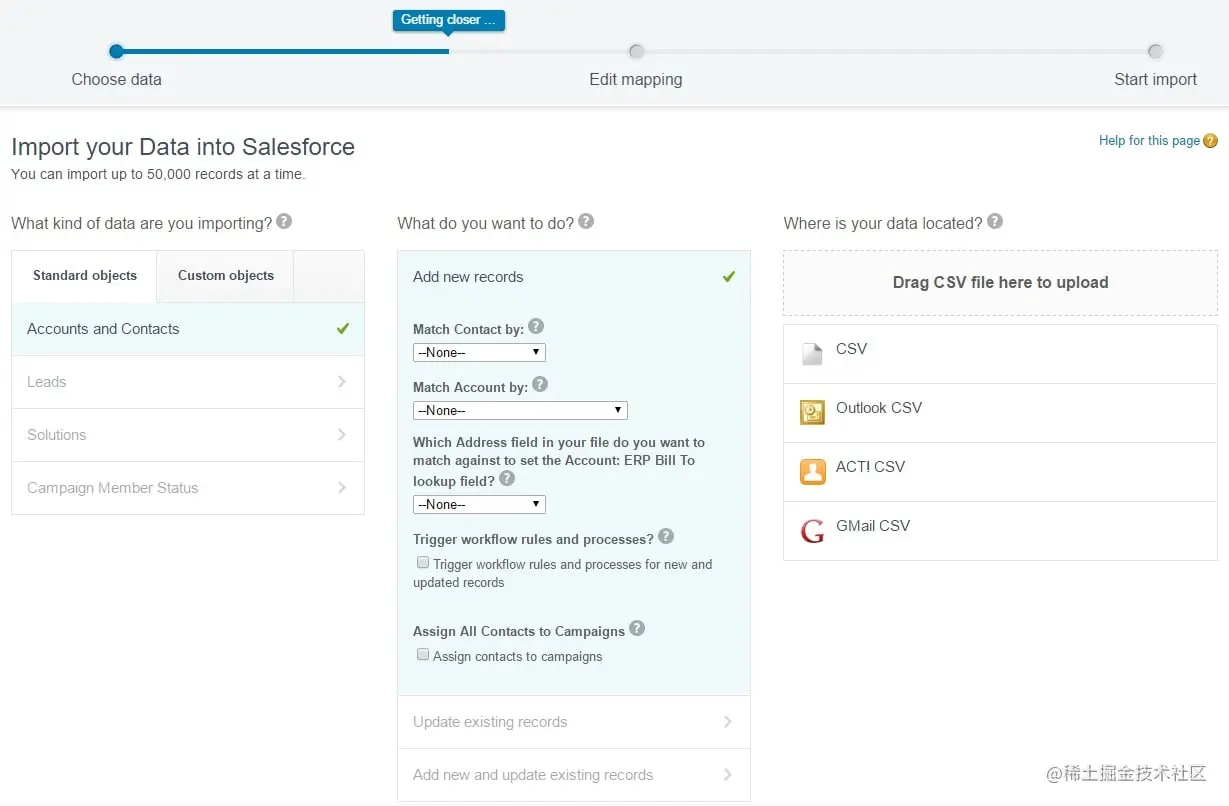Click help icon next to 'What do you want to do?'
1229x806 pixels.
click(x=586, y=221)
